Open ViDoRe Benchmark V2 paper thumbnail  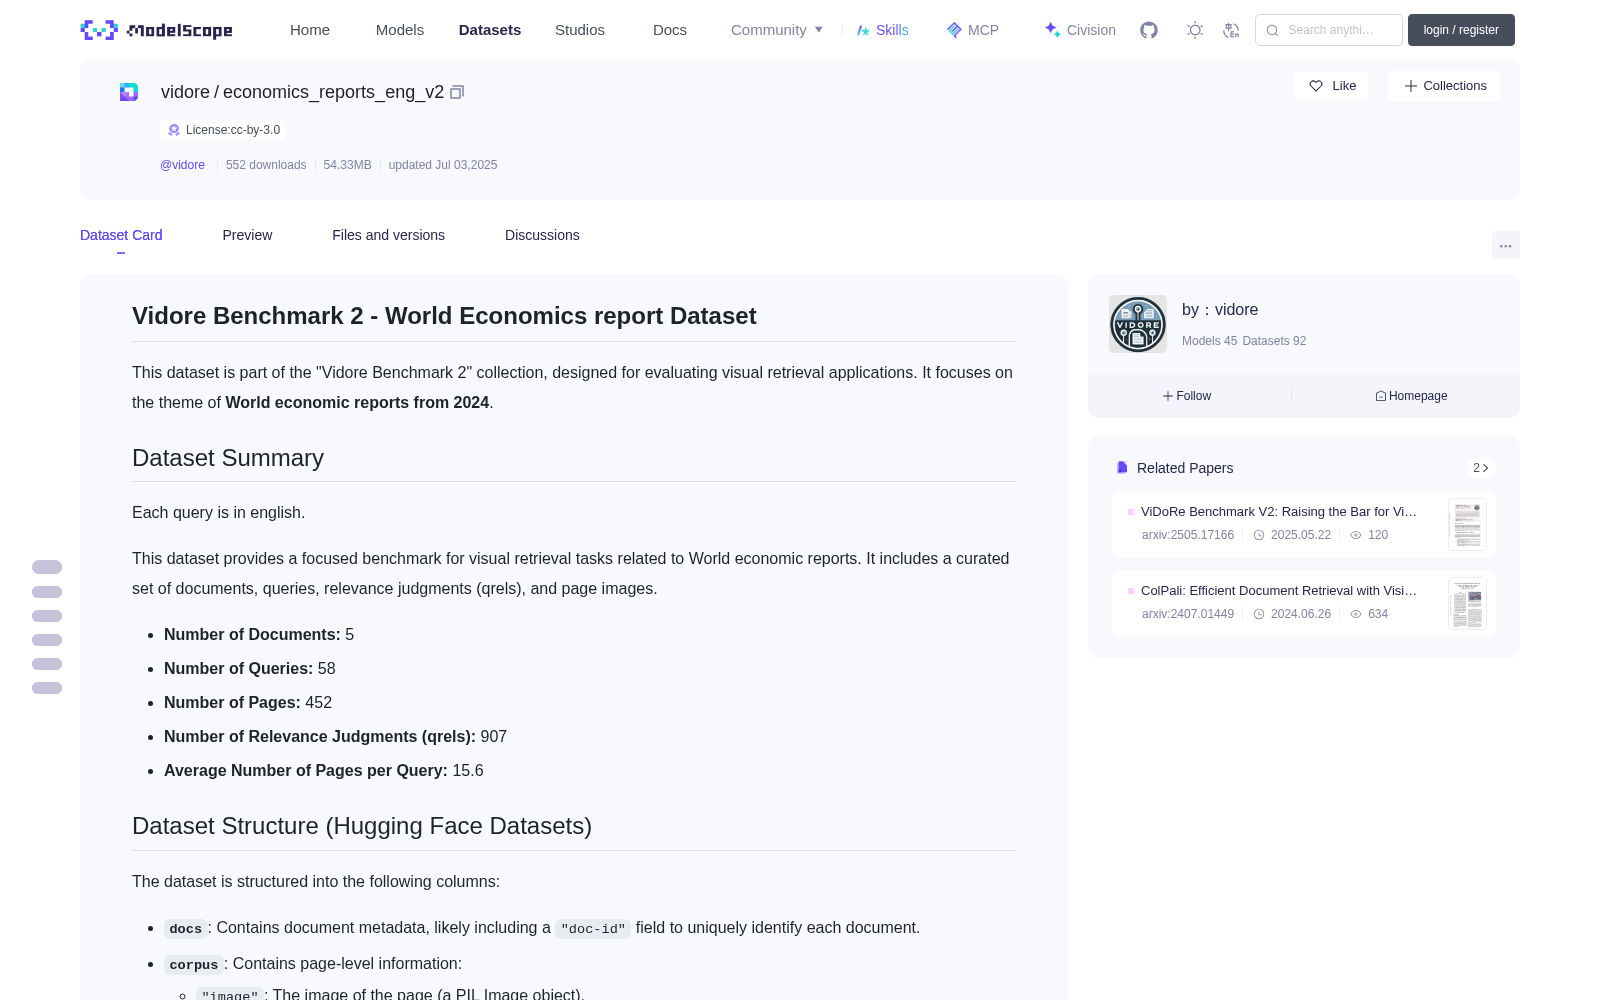pos(1467,524)
